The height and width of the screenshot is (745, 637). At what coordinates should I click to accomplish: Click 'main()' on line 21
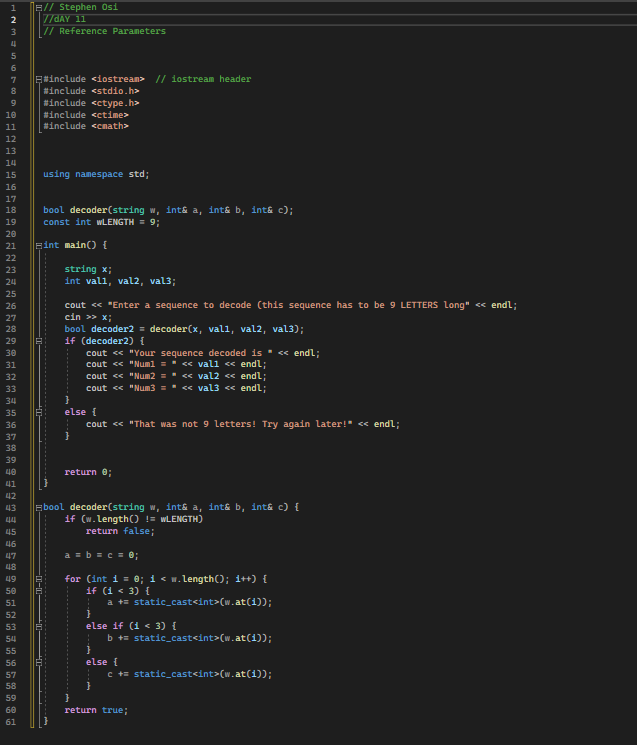click(80, 245)
